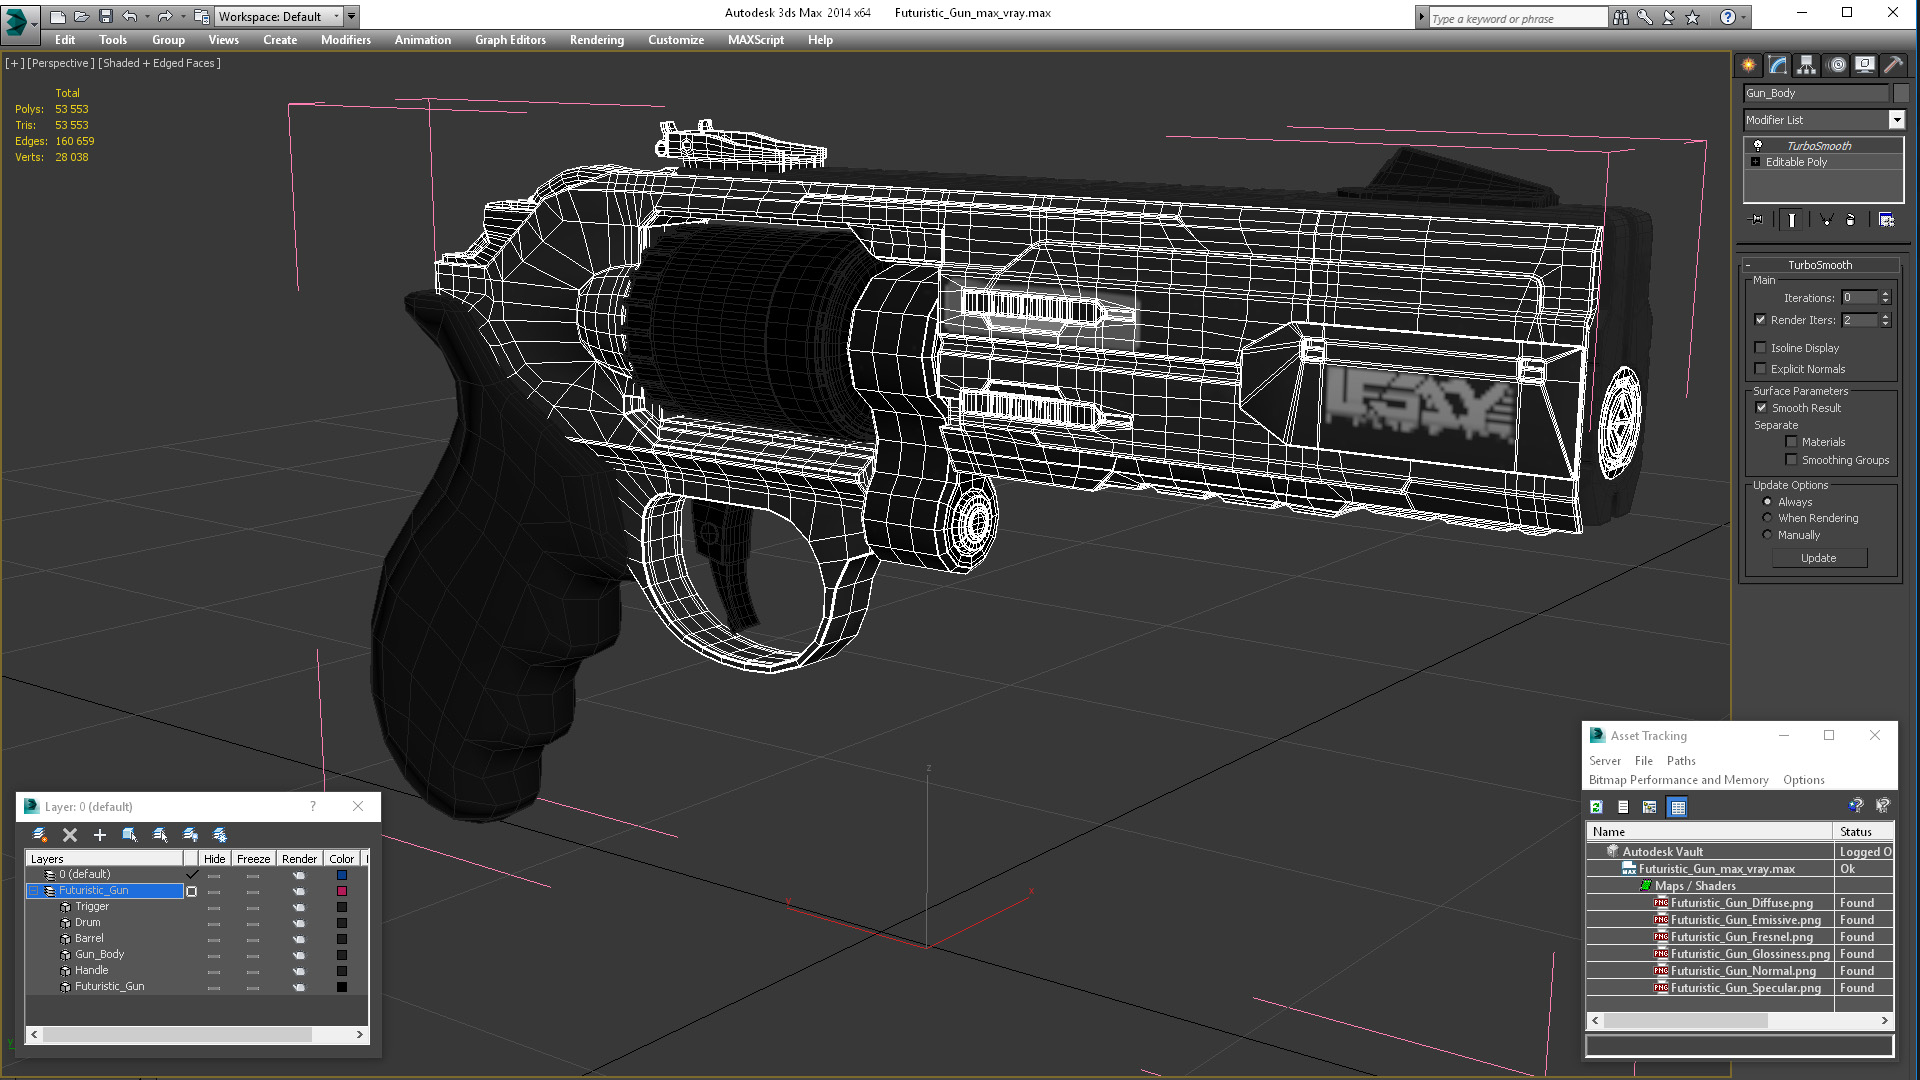The image size is (1920, 1080).
Task: Expand the Editable Poly sub-object tree
Action: (x=1755, y=162)
